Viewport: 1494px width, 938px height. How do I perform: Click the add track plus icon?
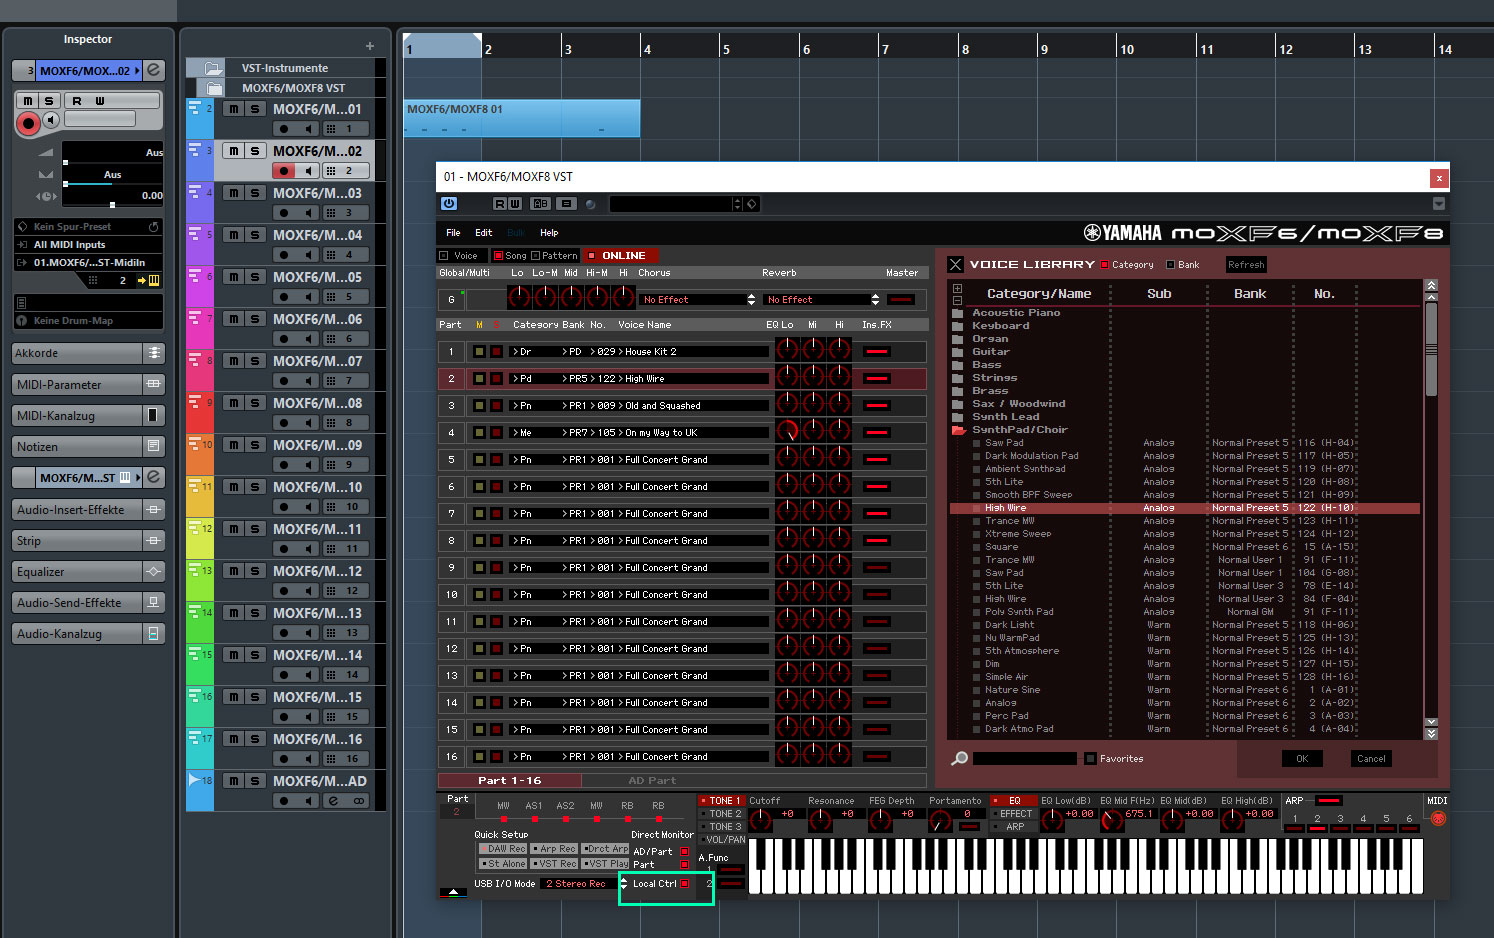pyautogui.click(x=370, y=46)
